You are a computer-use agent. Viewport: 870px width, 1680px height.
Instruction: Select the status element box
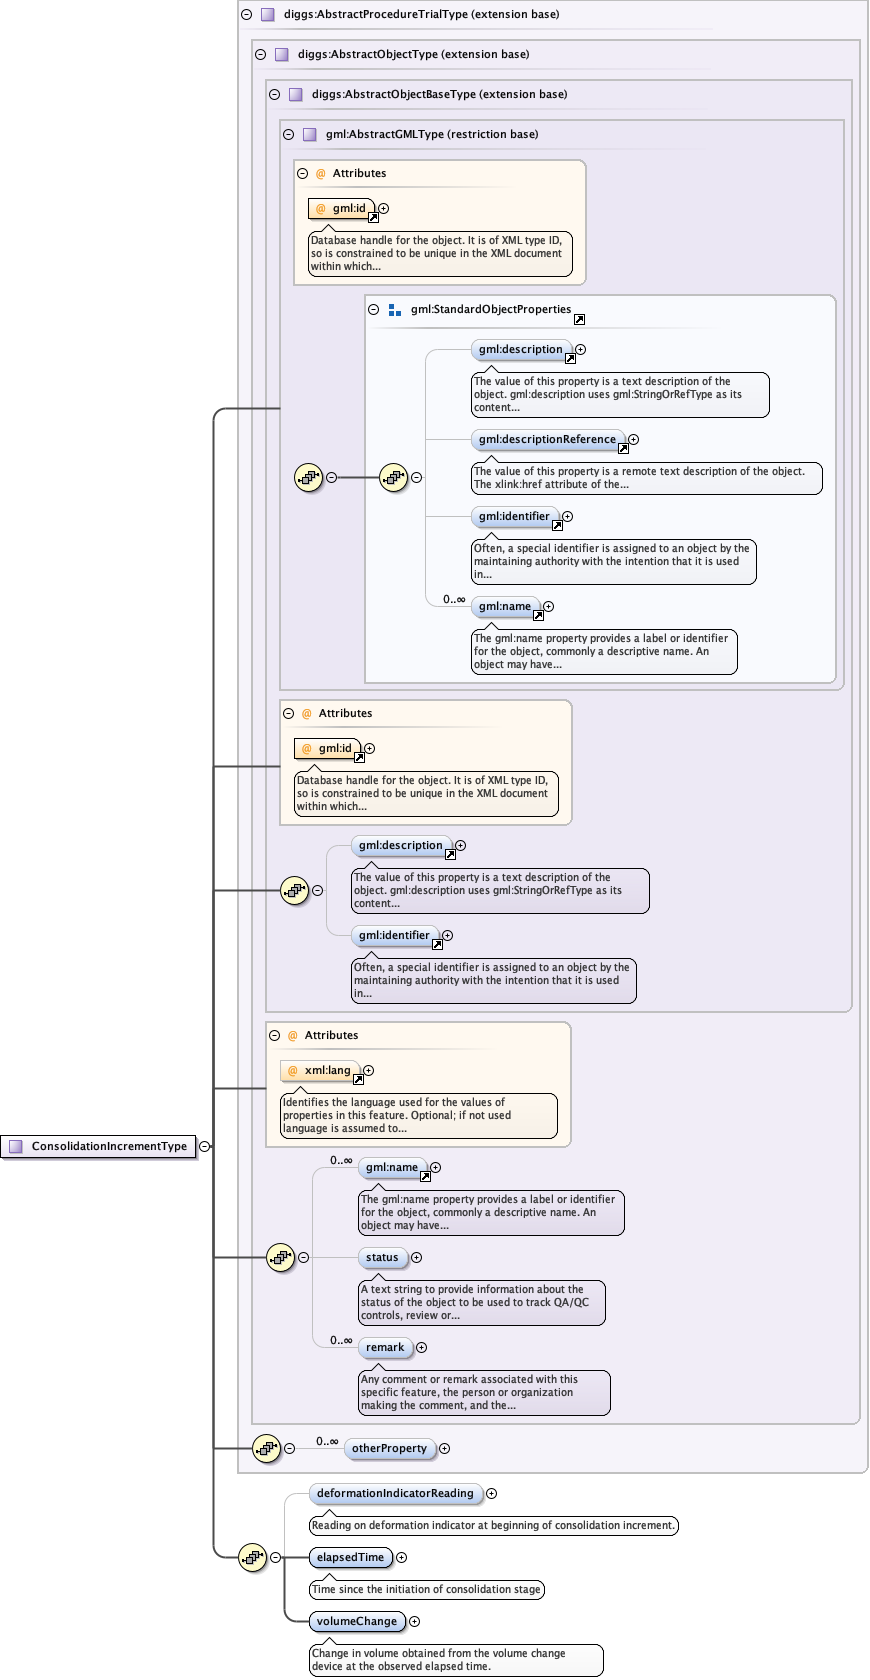(x=382, y=1258)
